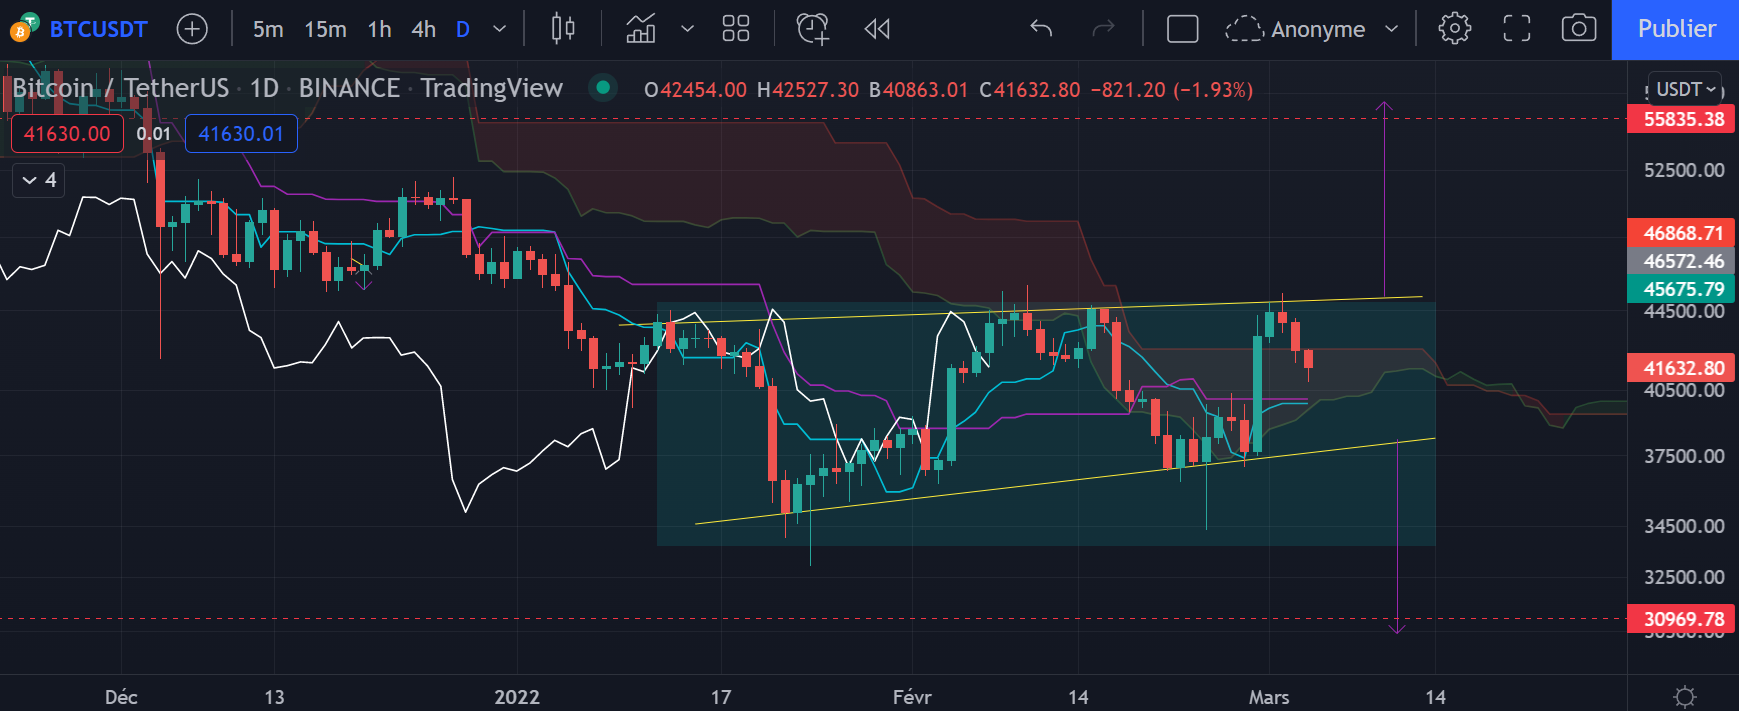
Task: Undo the last chart action
Action: 1041,29
